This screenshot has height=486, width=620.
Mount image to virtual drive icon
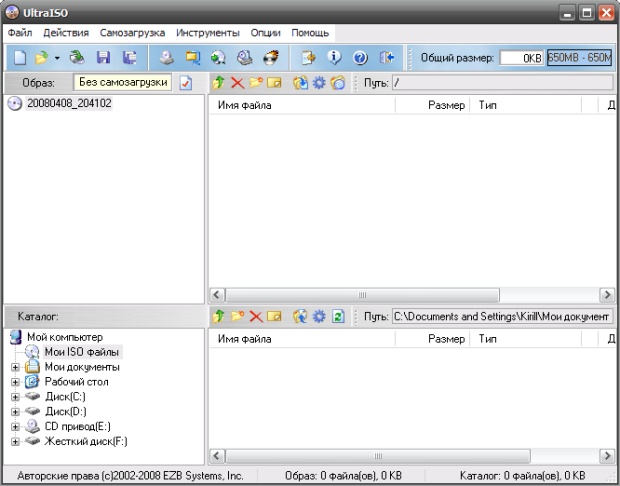point(244,58)
